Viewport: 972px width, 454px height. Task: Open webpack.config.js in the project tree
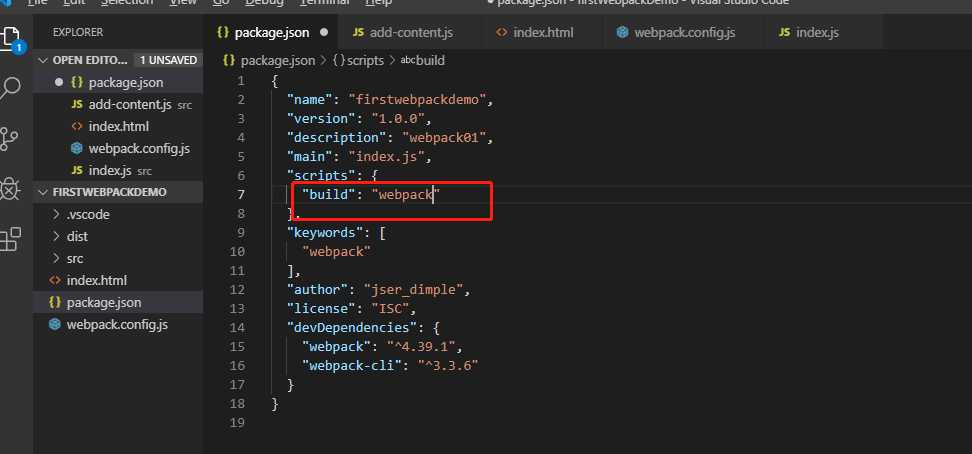pos(117,324)
